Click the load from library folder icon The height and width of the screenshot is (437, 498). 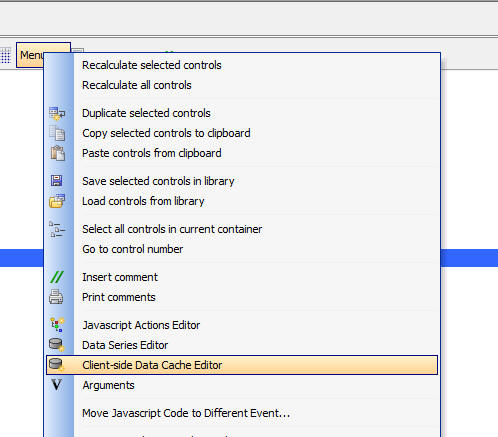pyautogui.click(x=57, y=201)
